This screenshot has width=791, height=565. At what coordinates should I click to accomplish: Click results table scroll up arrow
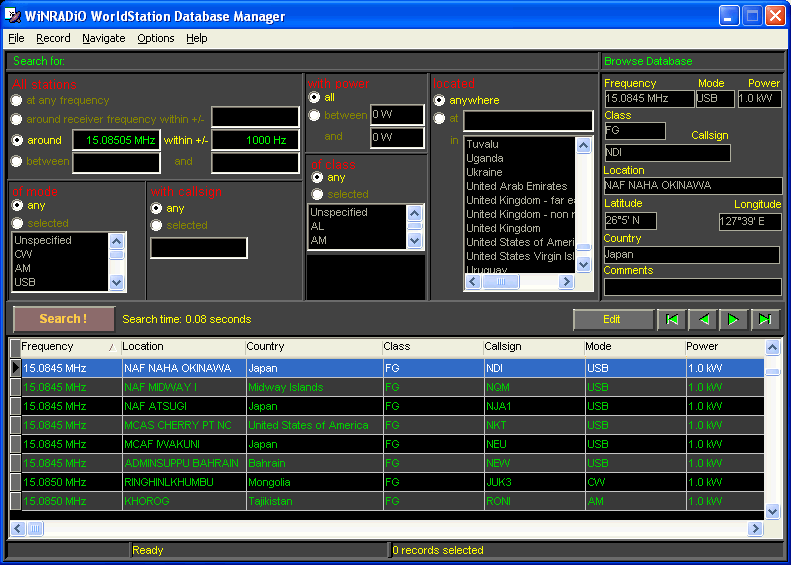pos(772,347)
